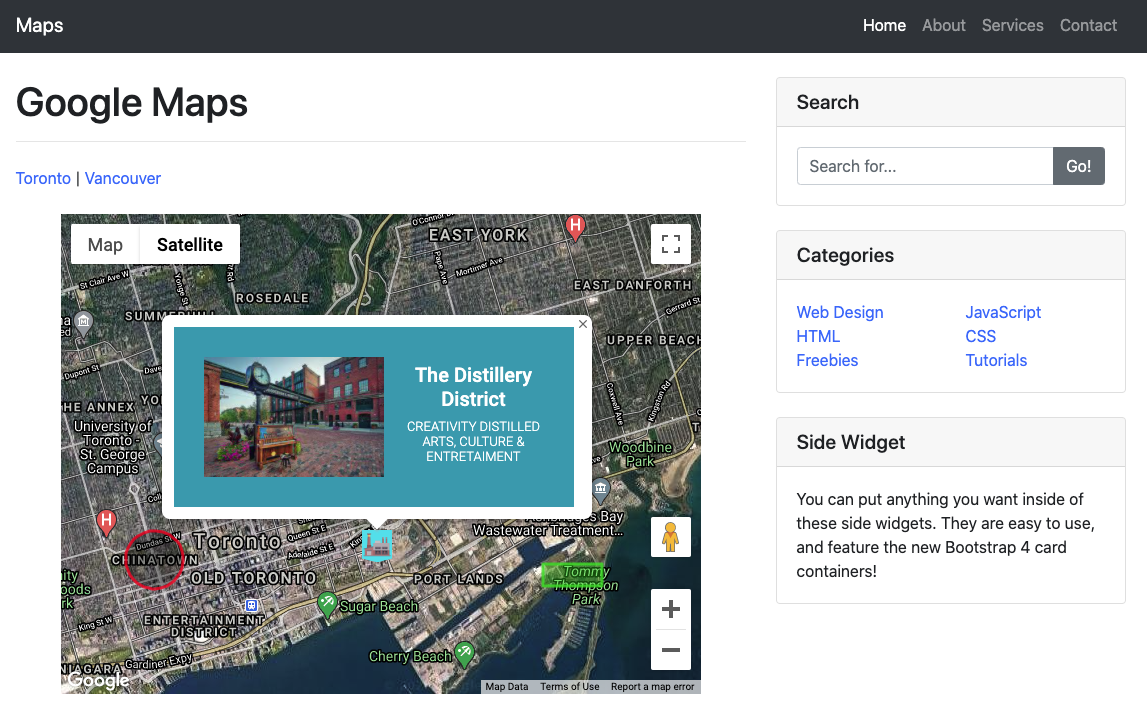
Task: Click the Distillery District cyan map marker
Action: click(377, 544)
